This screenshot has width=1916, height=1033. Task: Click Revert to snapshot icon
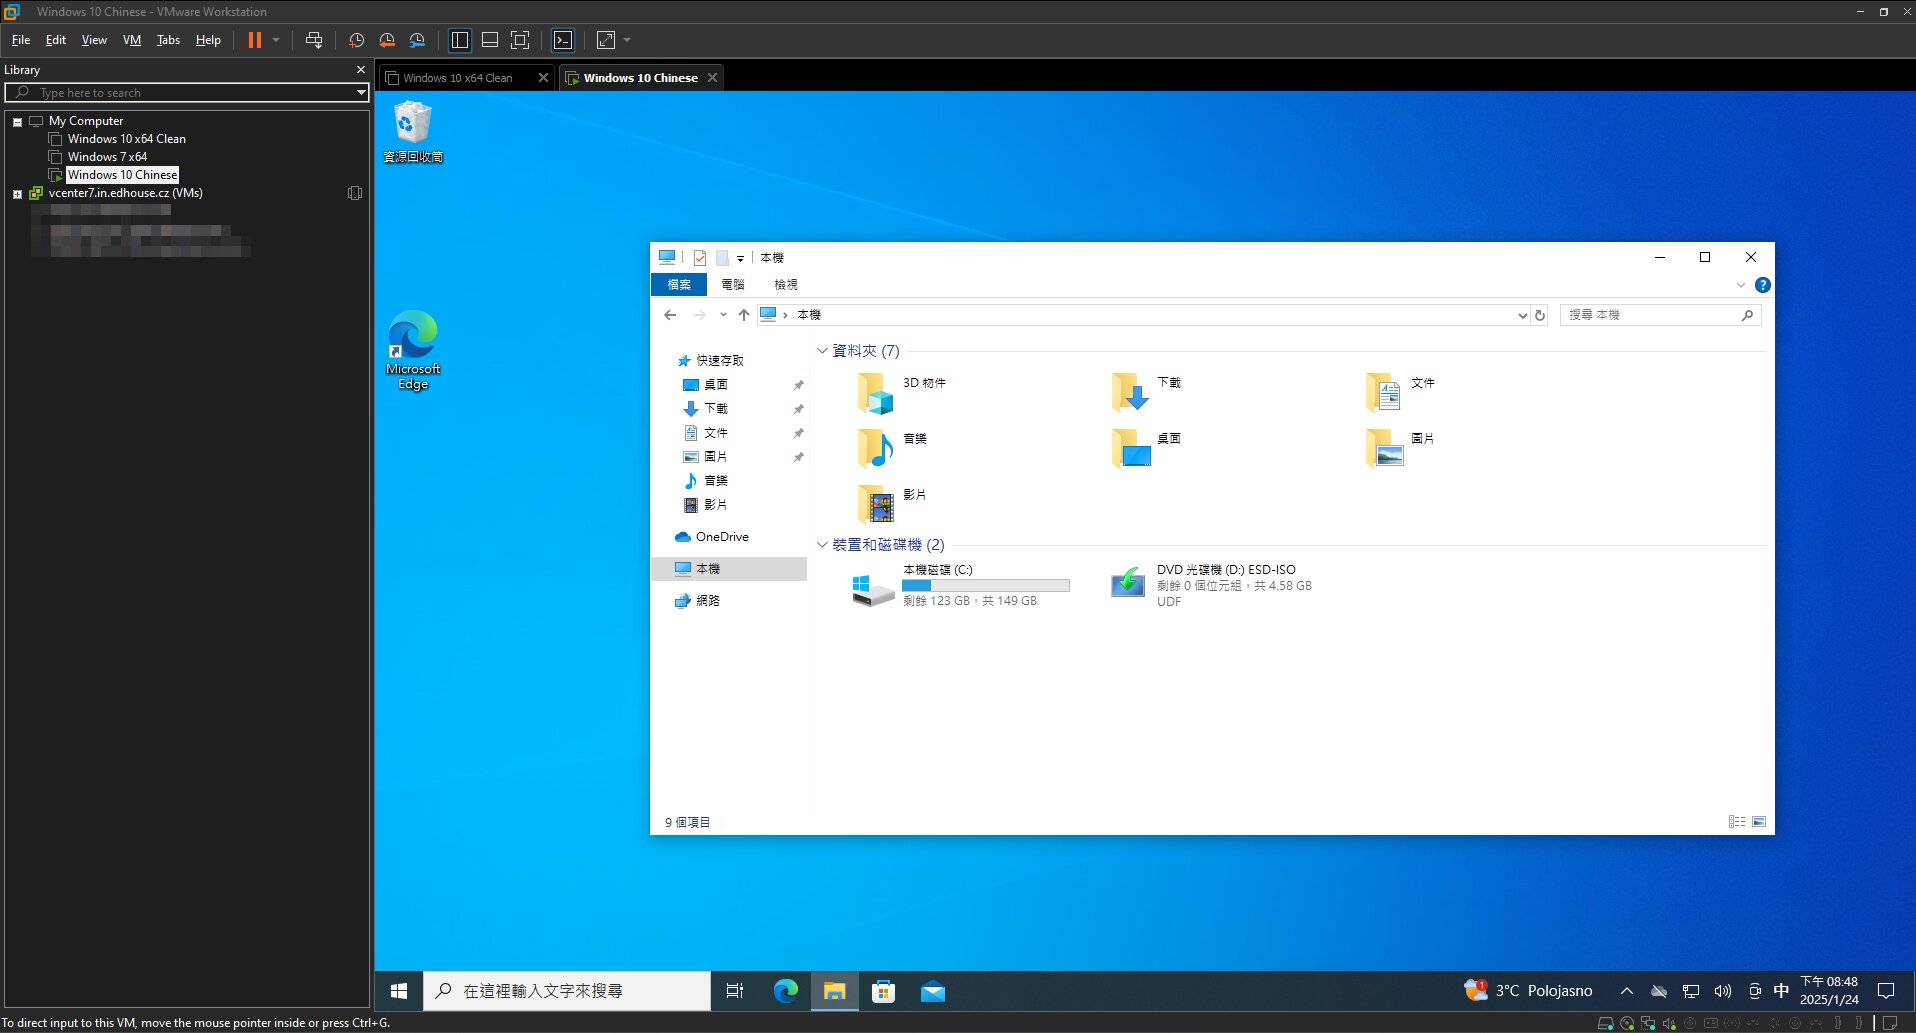pyautogui.click(x=387, y=40)
